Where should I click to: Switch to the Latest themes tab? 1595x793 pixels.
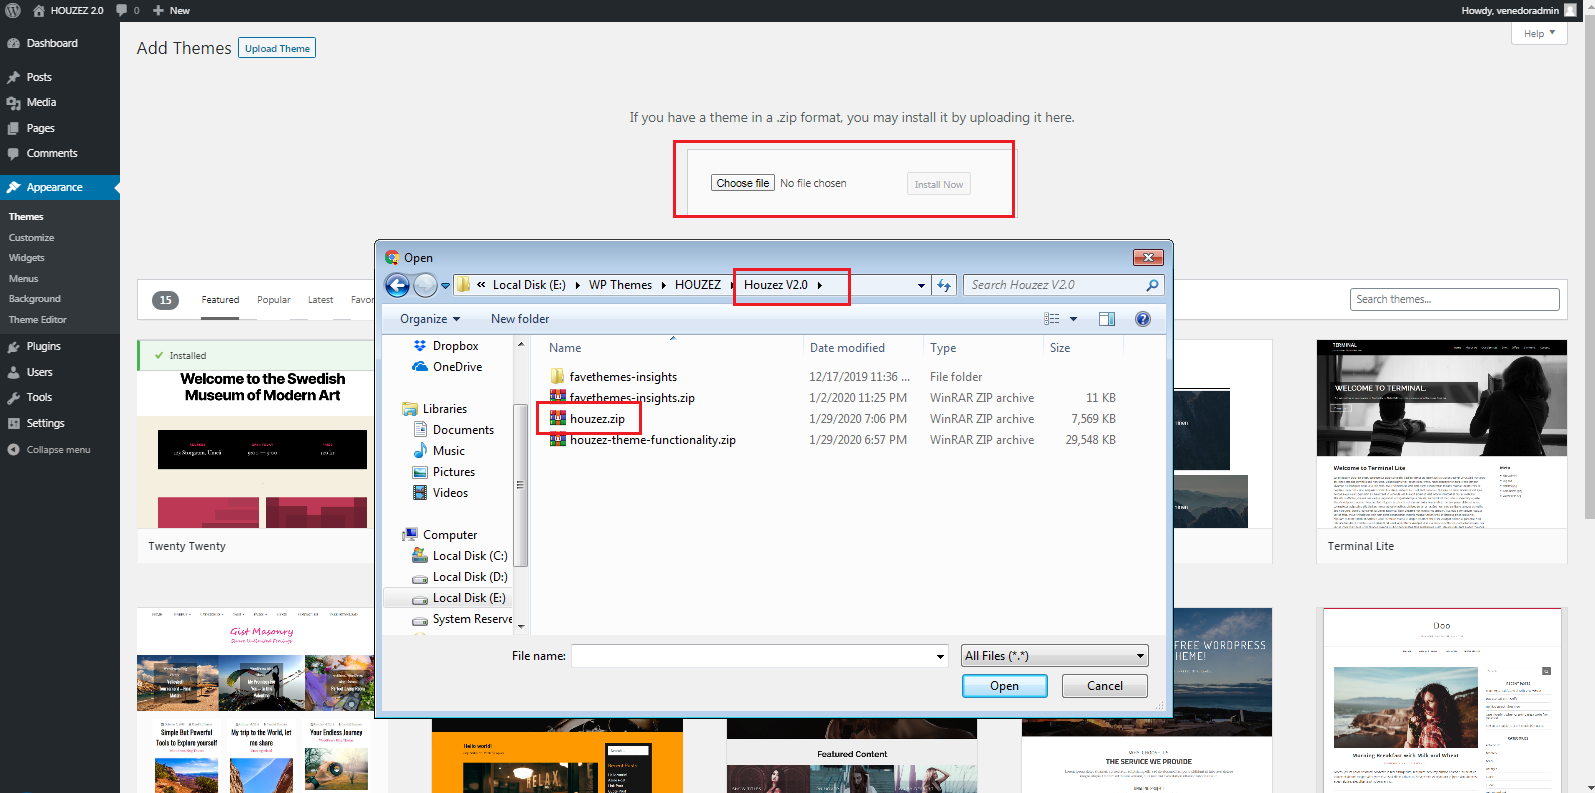320,300
